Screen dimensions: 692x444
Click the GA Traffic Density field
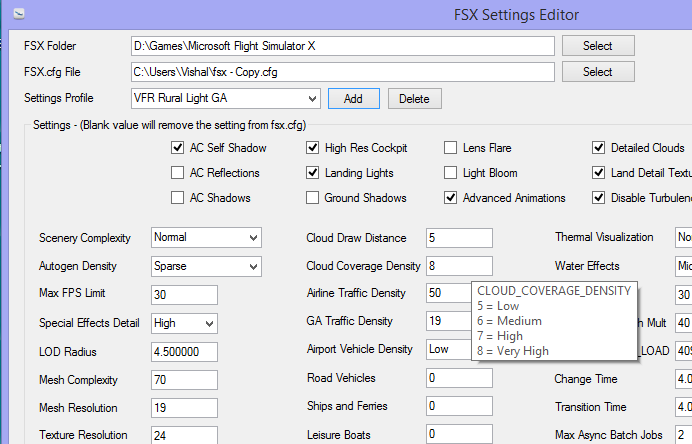(449, 321)
